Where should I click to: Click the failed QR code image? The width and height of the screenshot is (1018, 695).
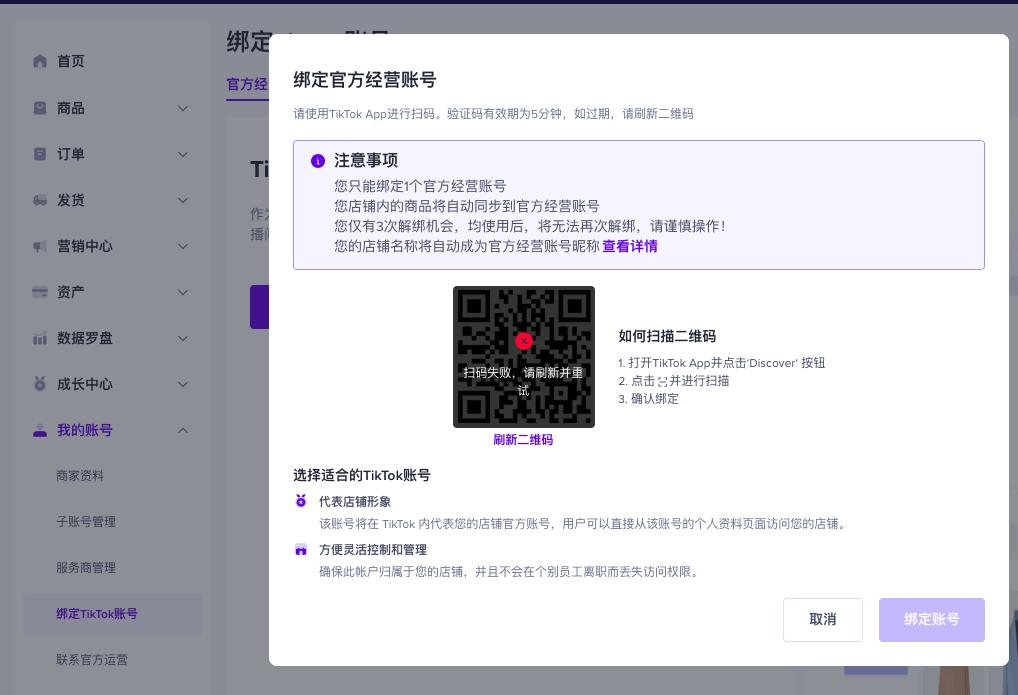click(524, 357)
